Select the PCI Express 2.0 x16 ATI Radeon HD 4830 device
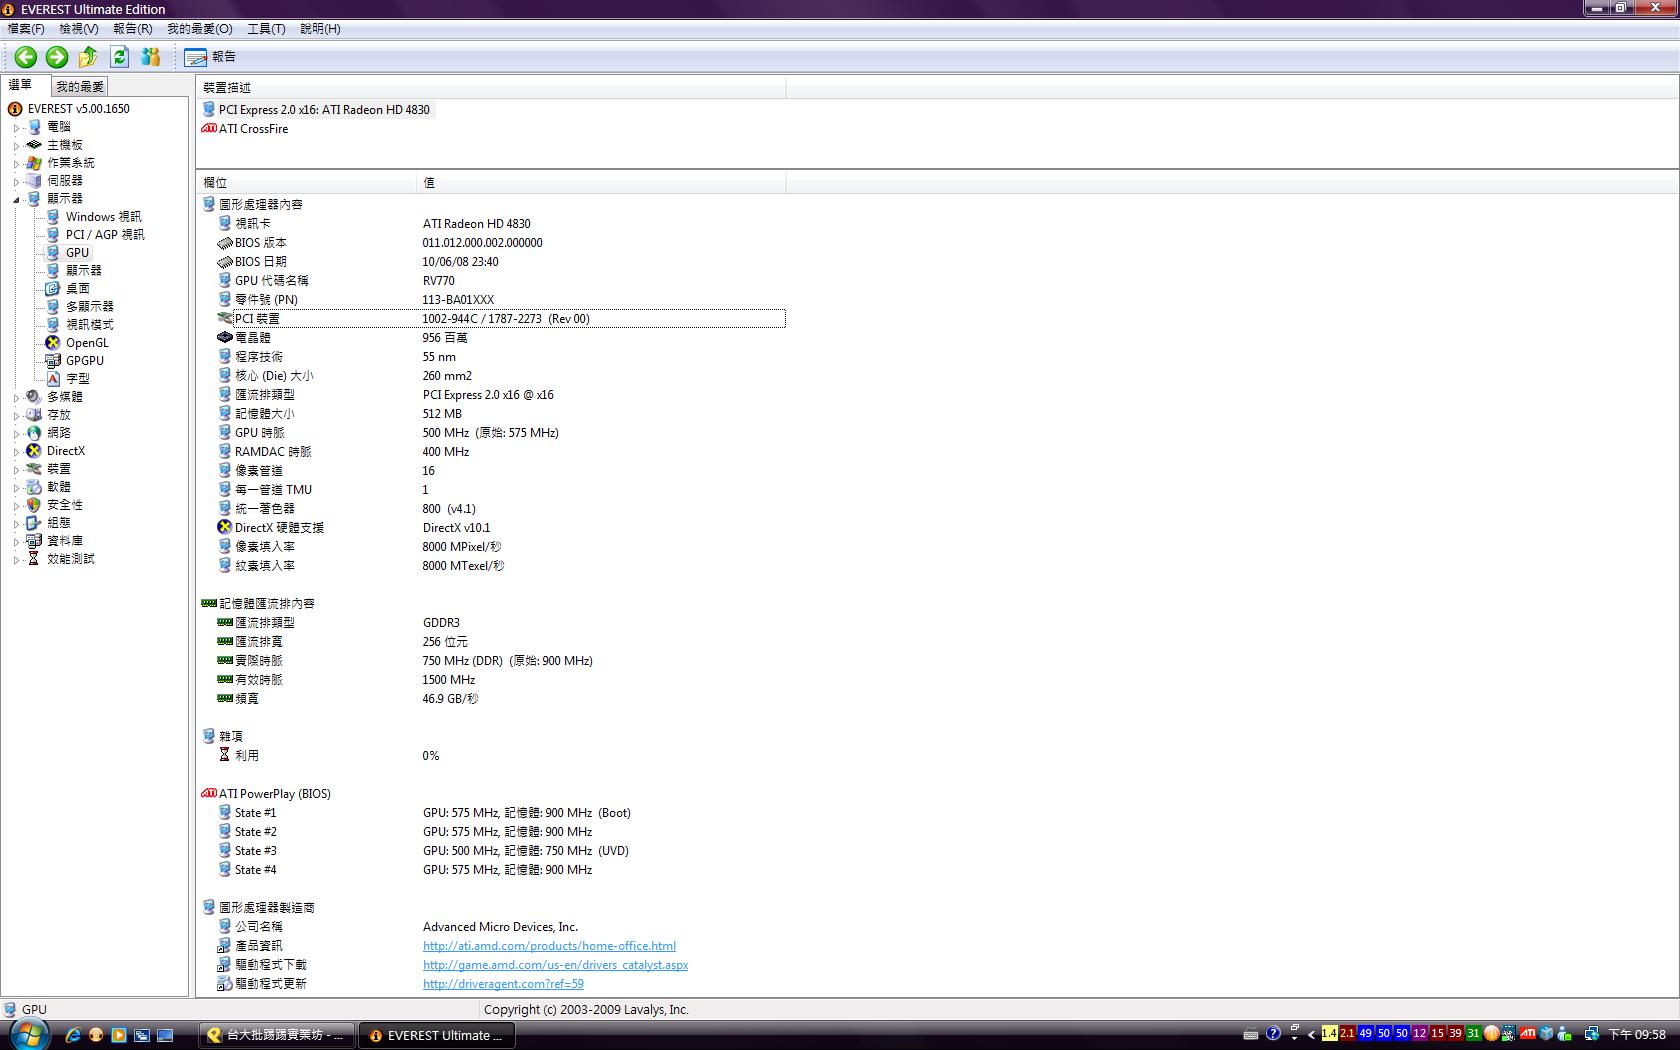The width and height of the screenshot is (1680, 1050). [x=317, y=110]
